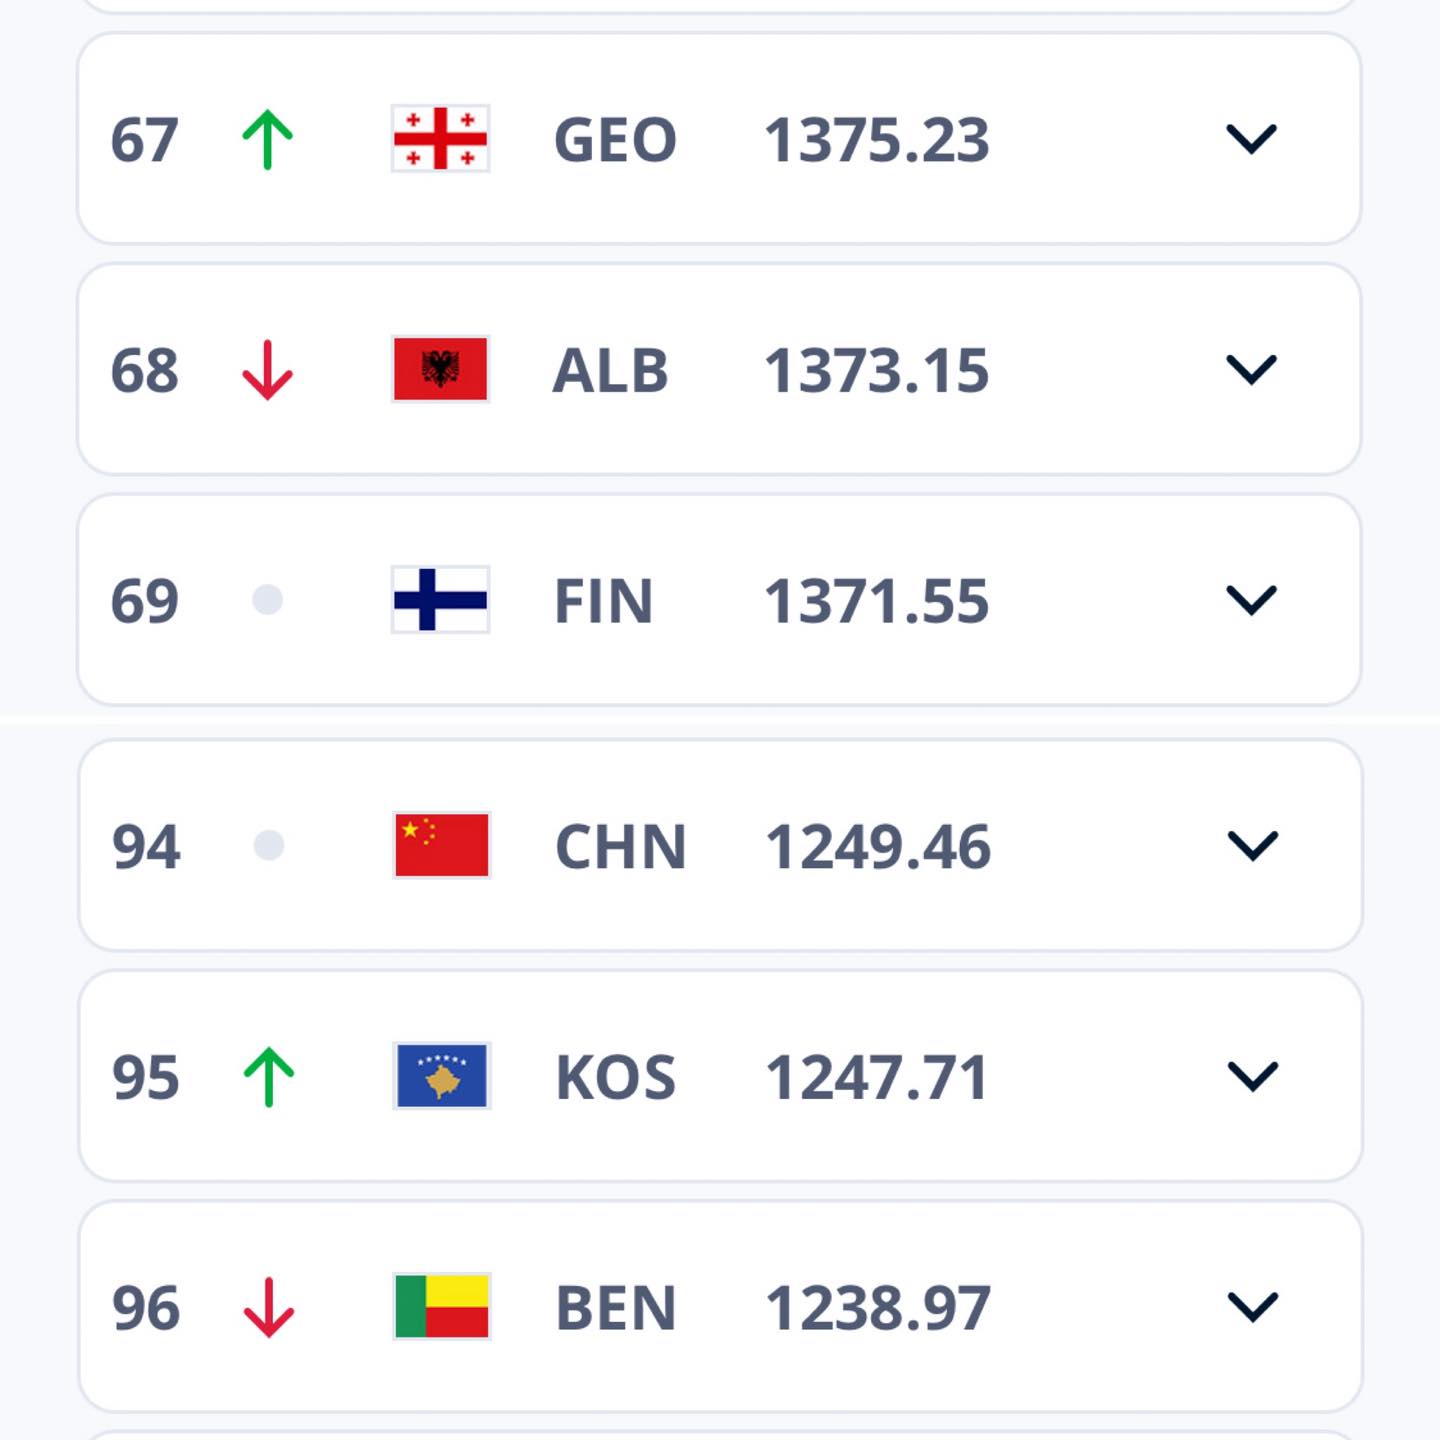Click the green up arrow beside KOS

click(x=269, y=1076)
